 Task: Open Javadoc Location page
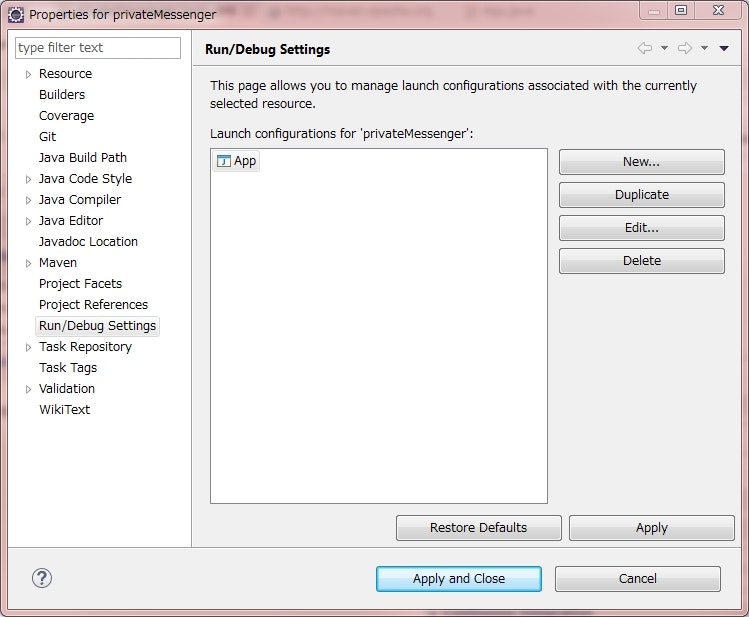[88, 242]
